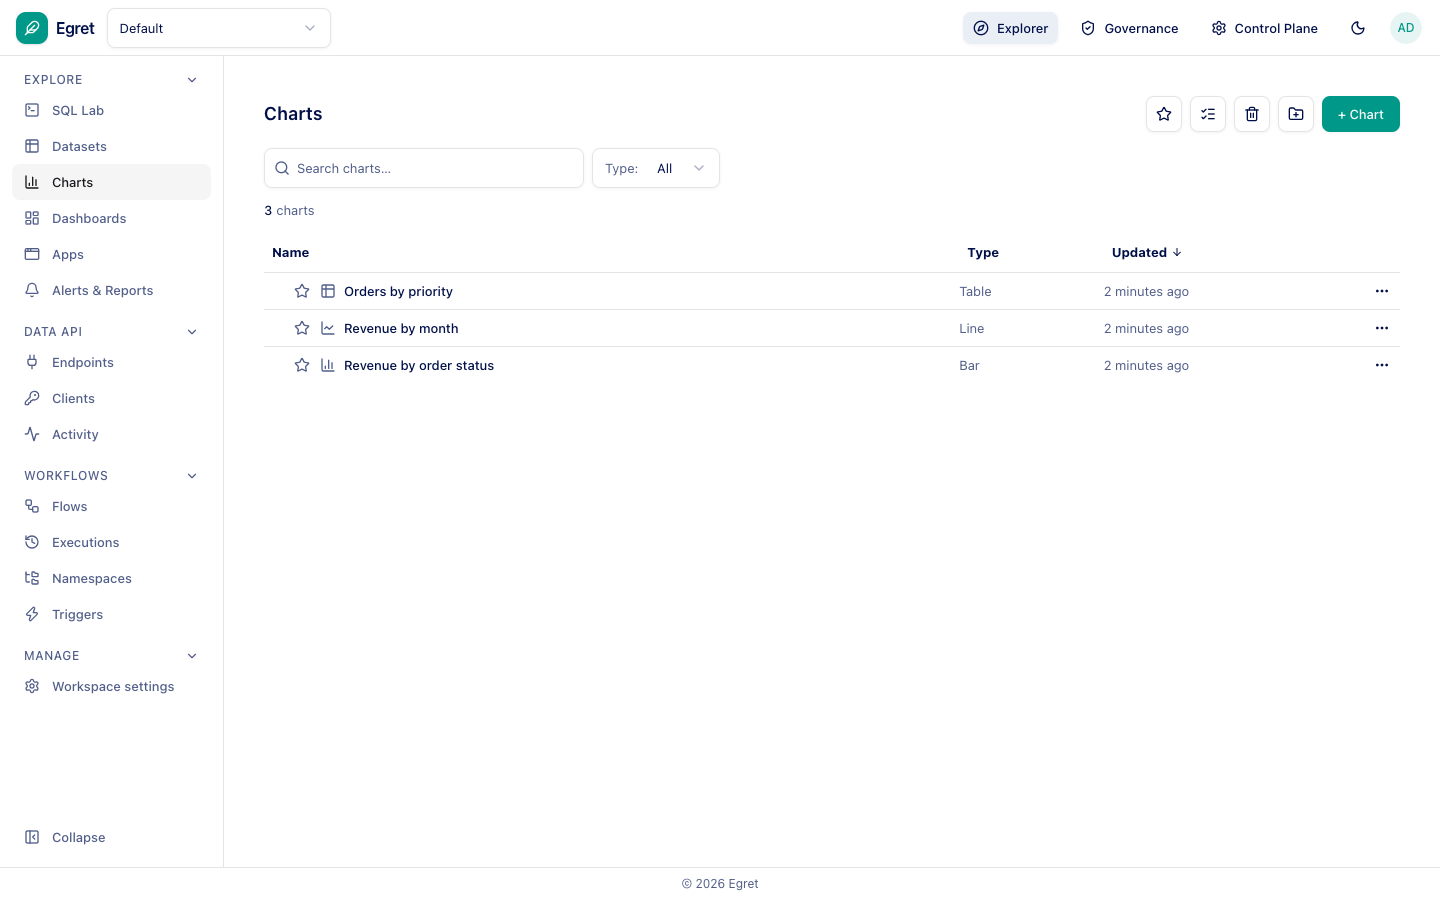Switch to the Explorer tab
1440x900 pixels.
[x=1010, y=28]
